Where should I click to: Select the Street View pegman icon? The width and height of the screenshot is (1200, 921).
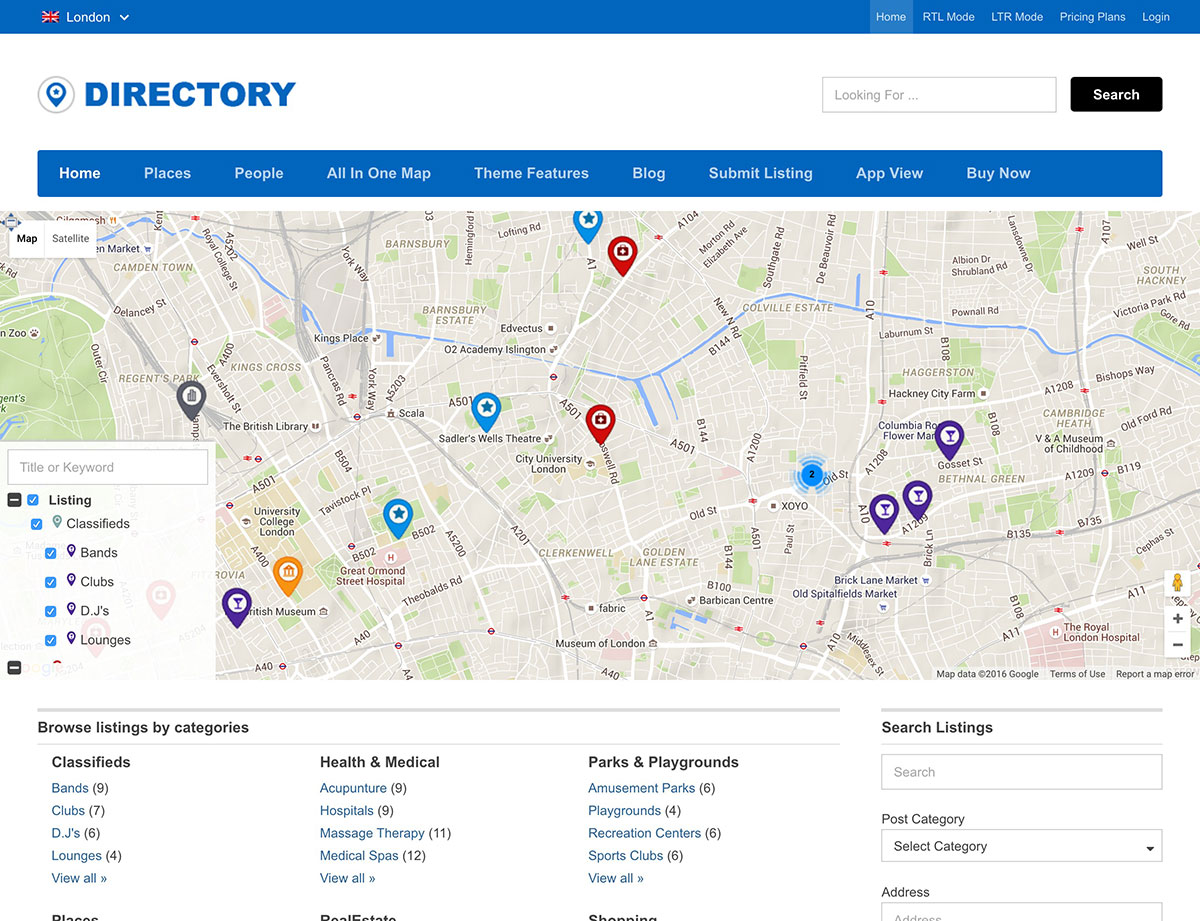pos(1177,584)
